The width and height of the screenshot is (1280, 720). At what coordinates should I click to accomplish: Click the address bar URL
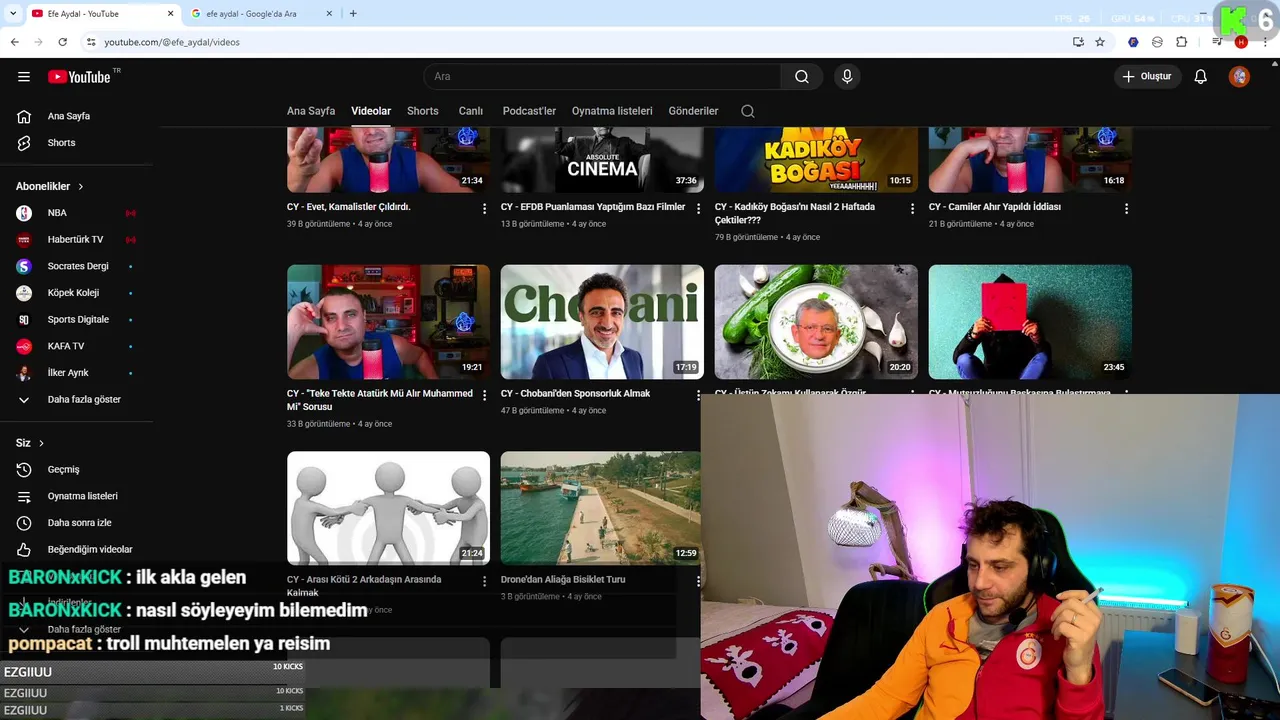pyautogui.click(x=172, y=42)
